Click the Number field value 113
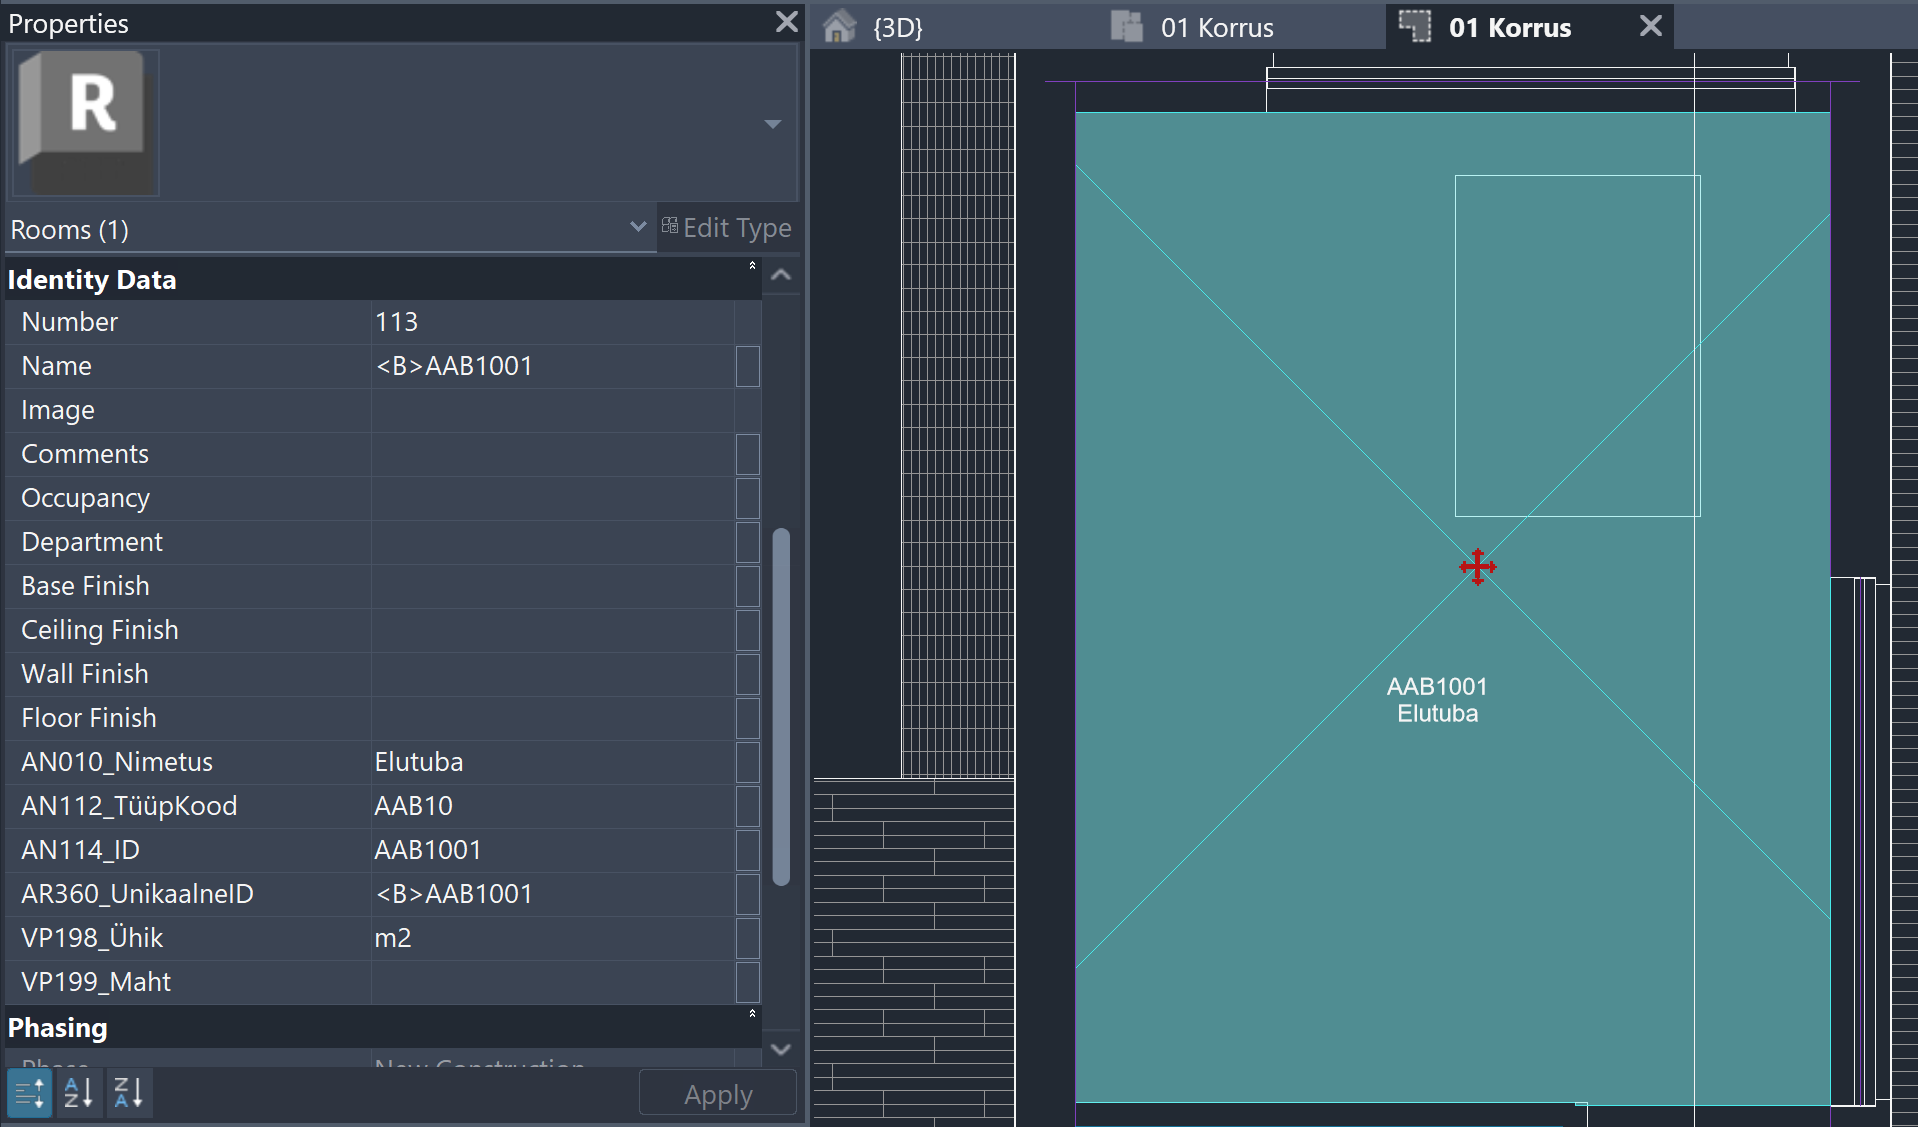1918x1127 pixels. click(x=550, y=322)
